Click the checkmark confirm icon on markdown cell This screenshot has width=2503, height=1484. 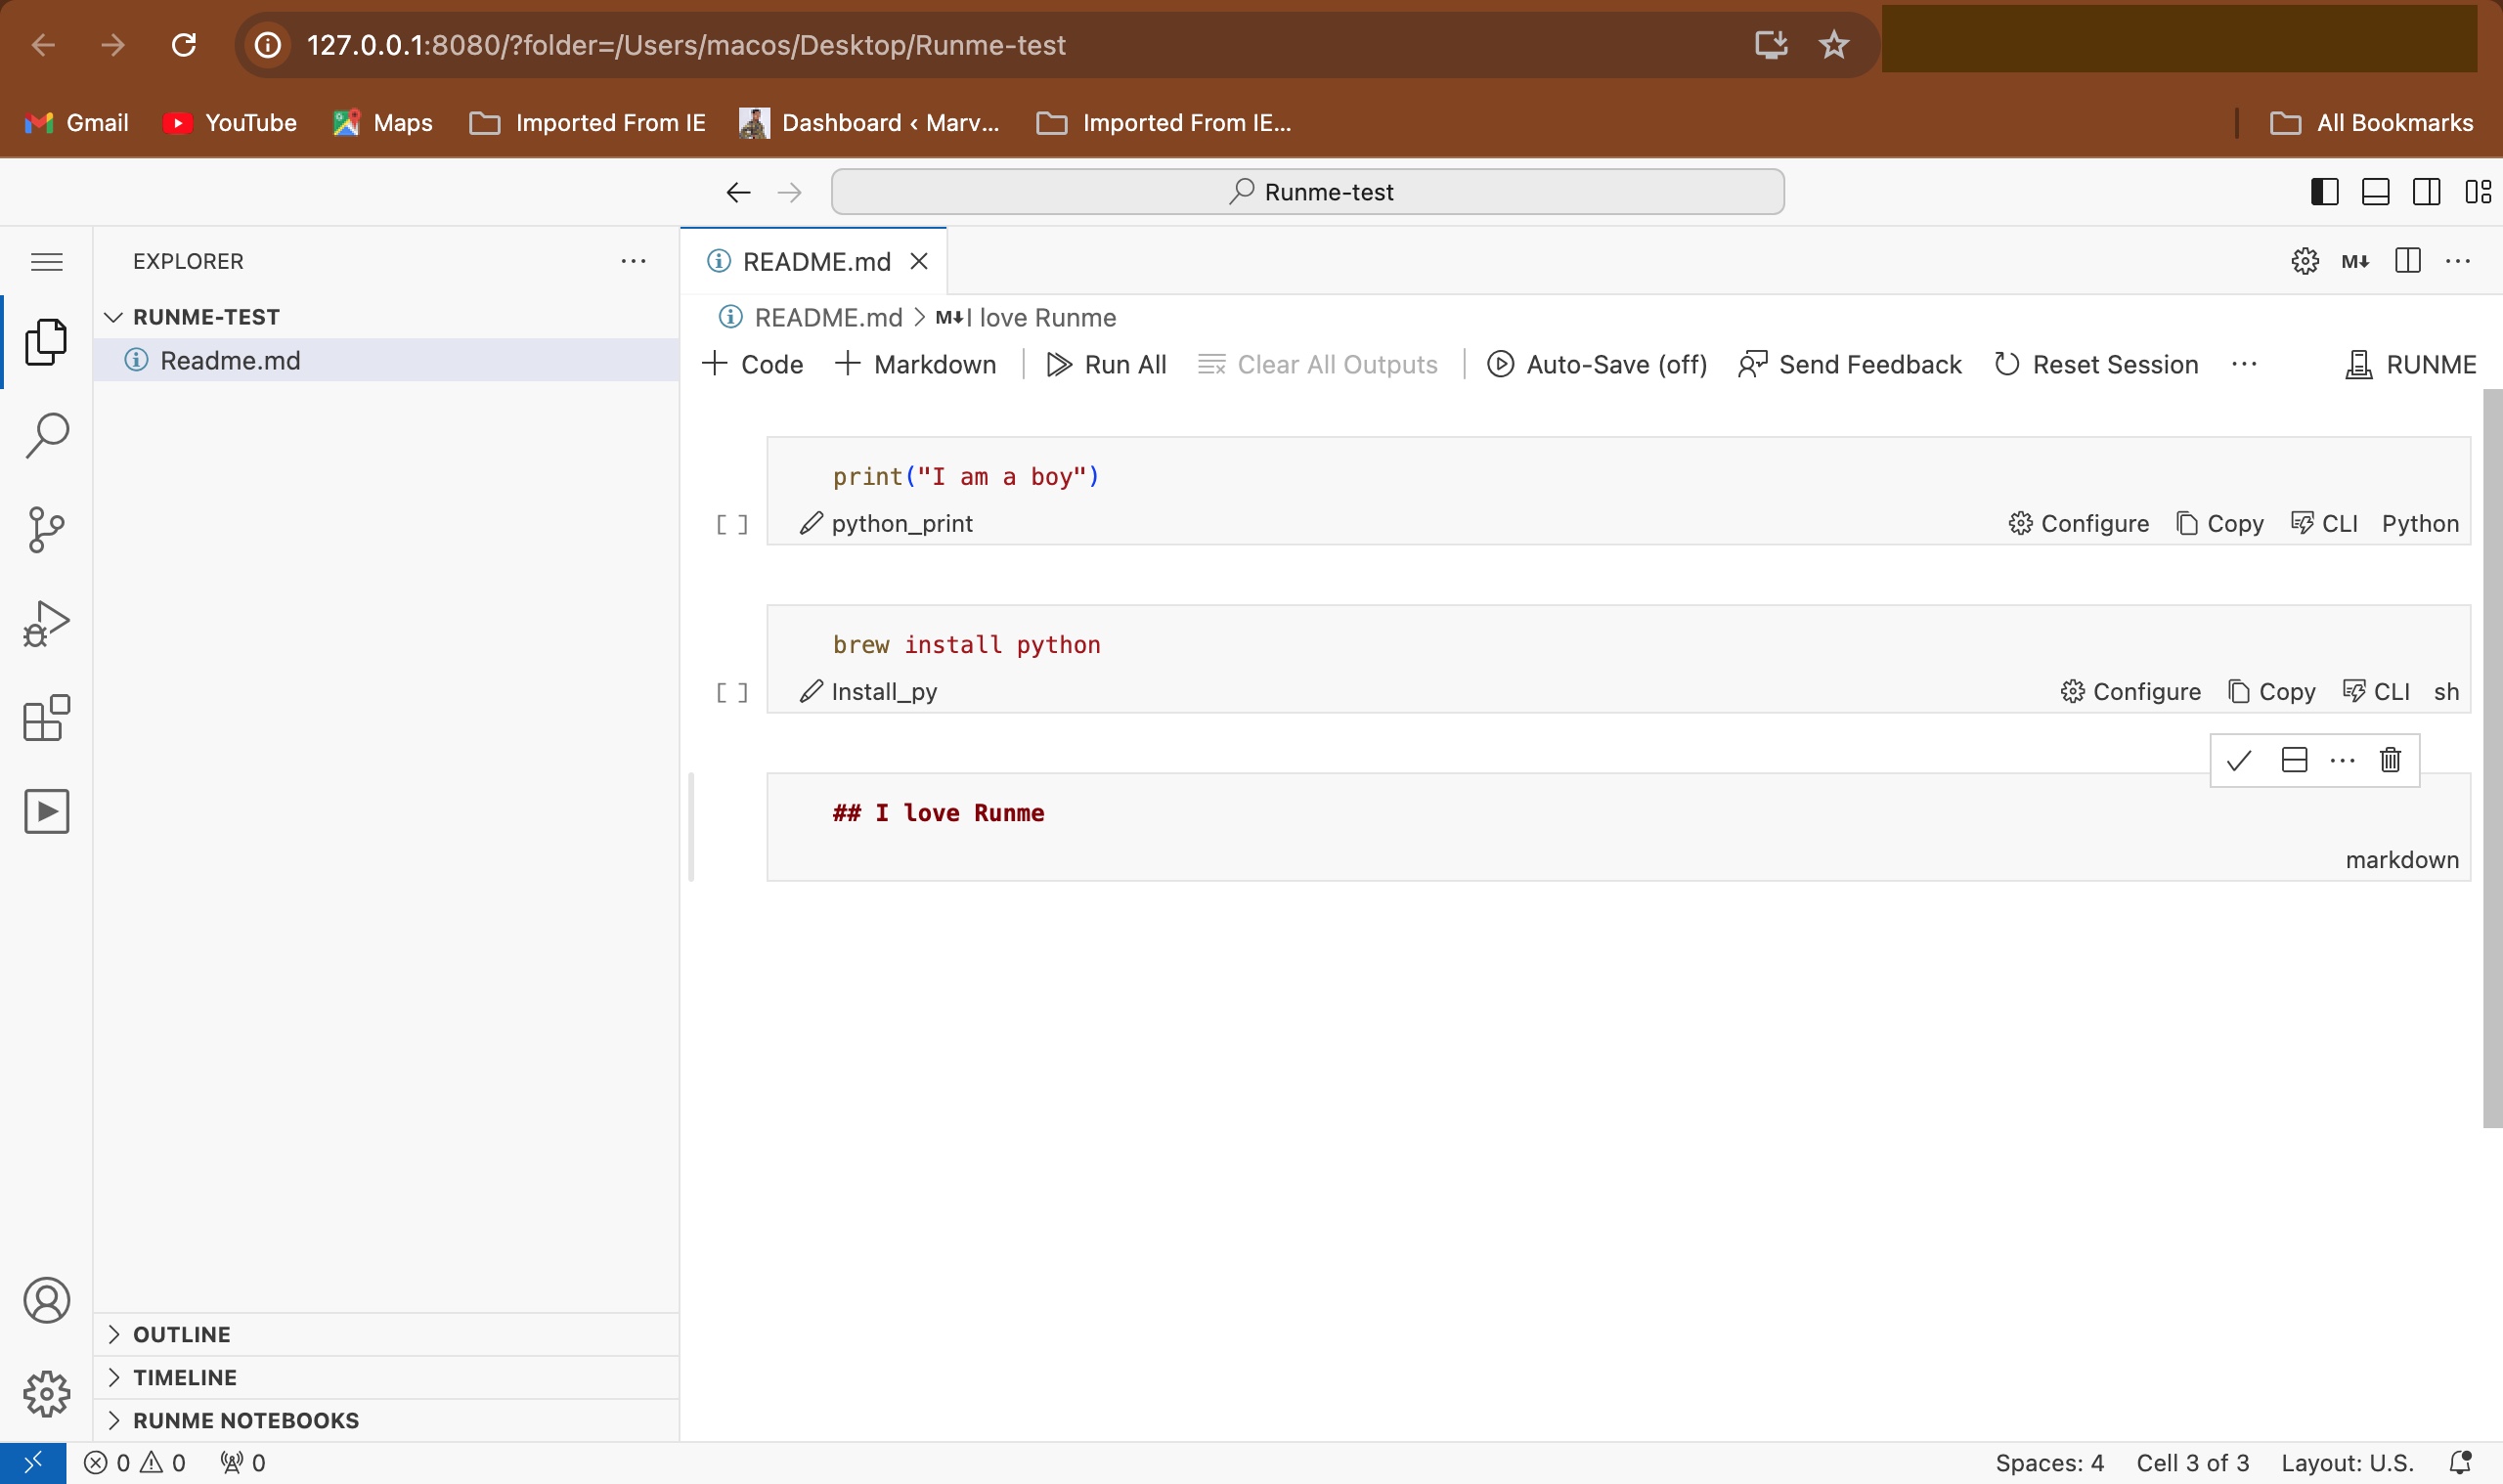pyautogui.click(x=2240, y=762)
